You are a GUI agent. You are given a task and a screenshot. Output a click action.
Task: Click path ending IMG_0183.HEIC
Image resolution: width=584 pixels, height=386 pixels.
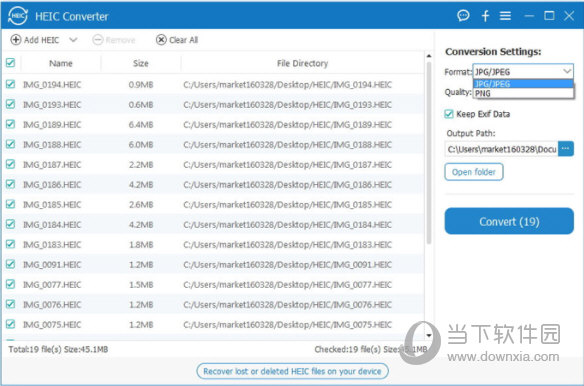pos(288,244)
